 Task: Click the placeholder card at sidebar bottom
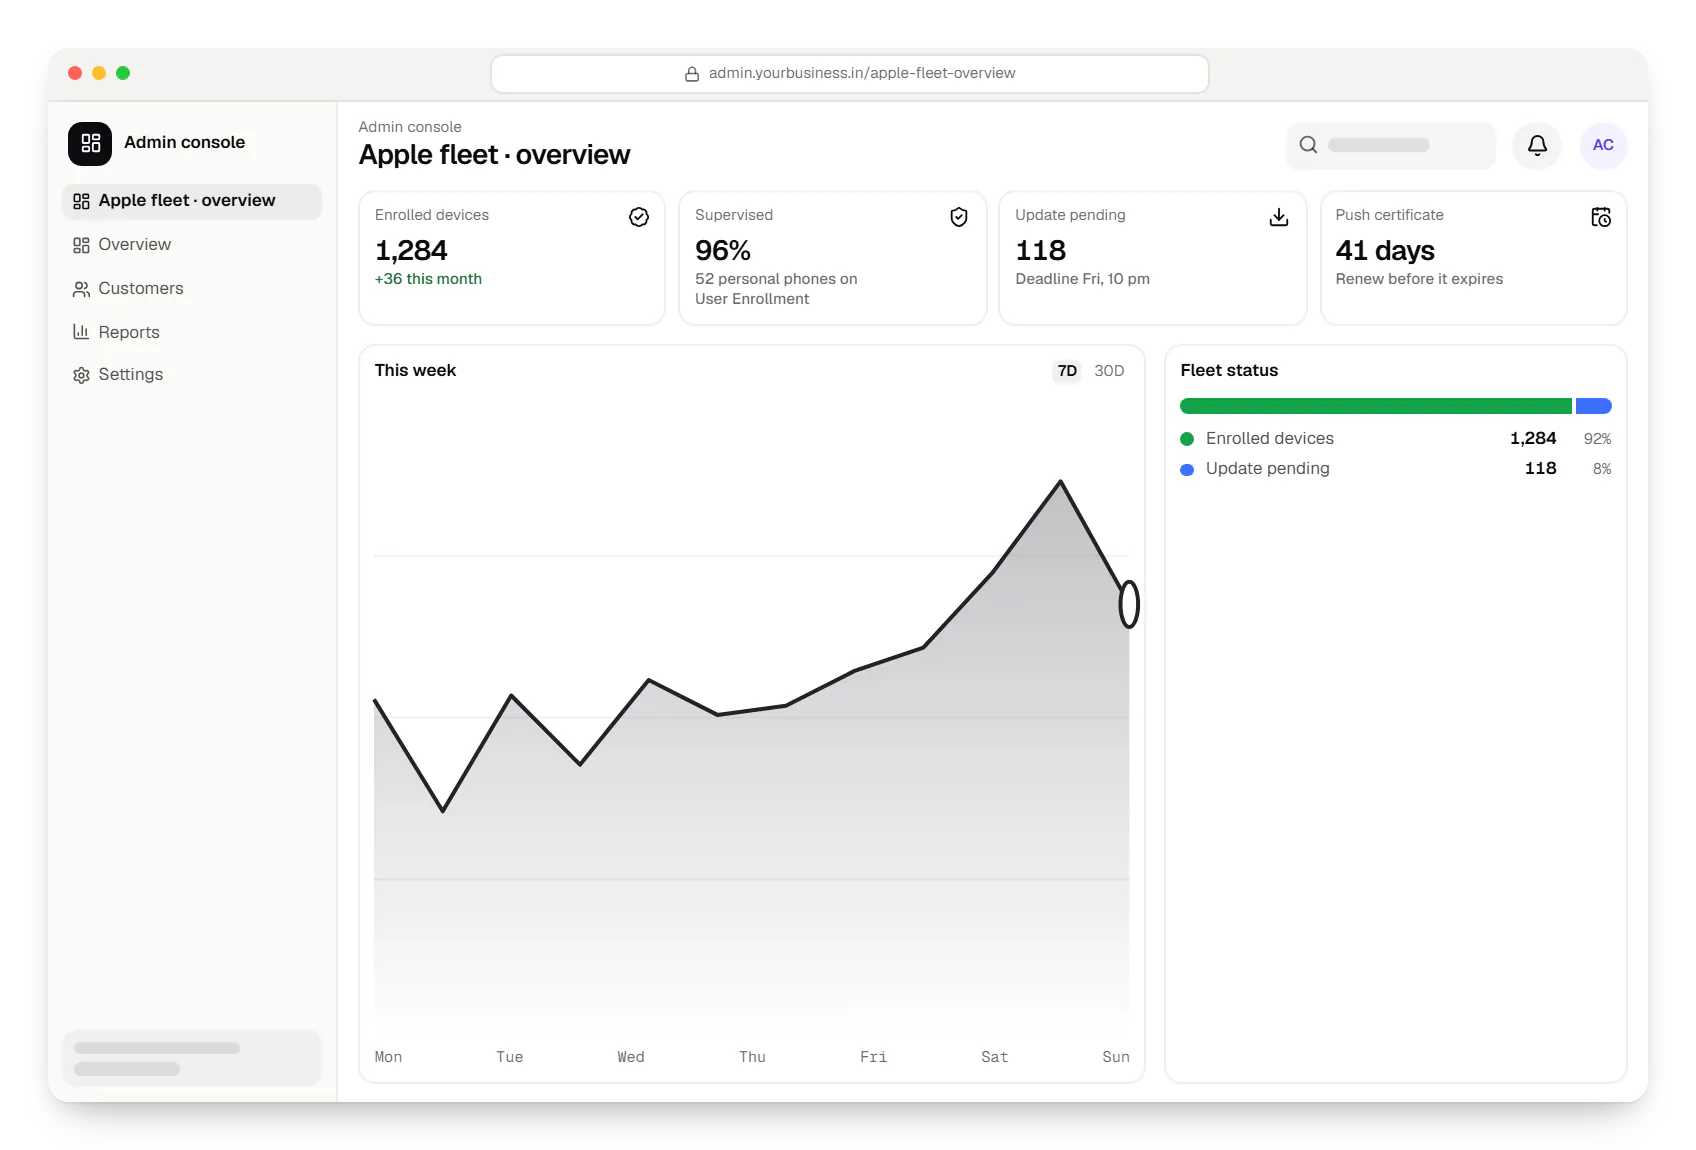pyautogui.click(x=192, y=1058)
